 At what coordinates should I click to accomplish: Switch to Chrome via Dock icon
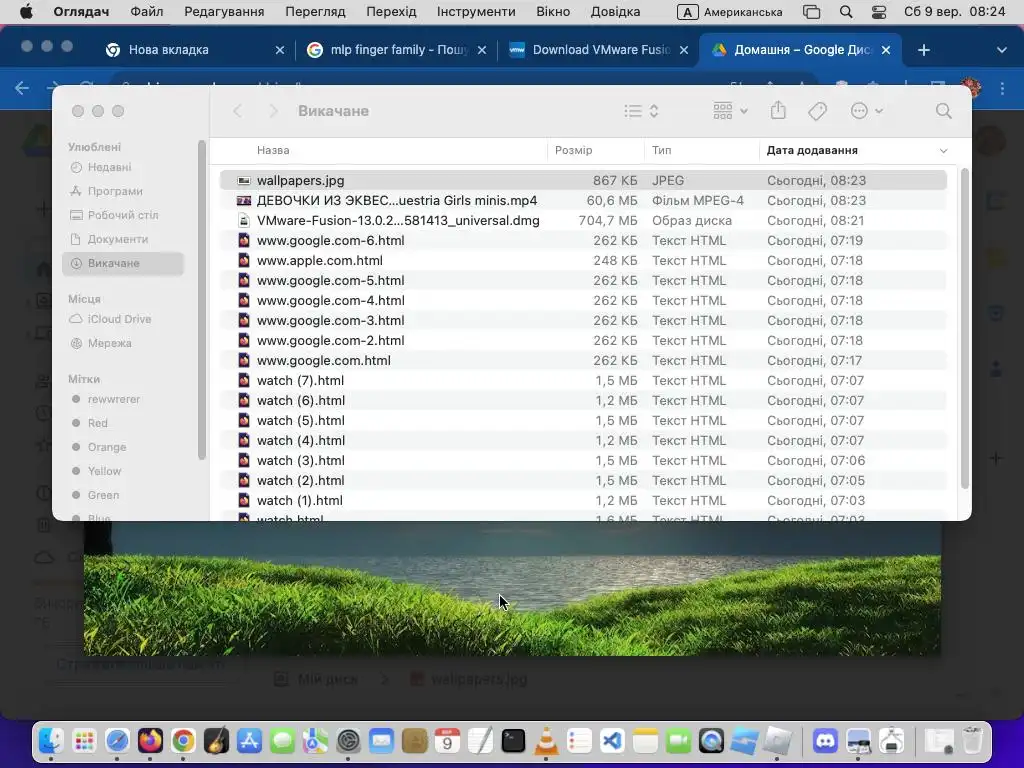[x=183, y=741]
